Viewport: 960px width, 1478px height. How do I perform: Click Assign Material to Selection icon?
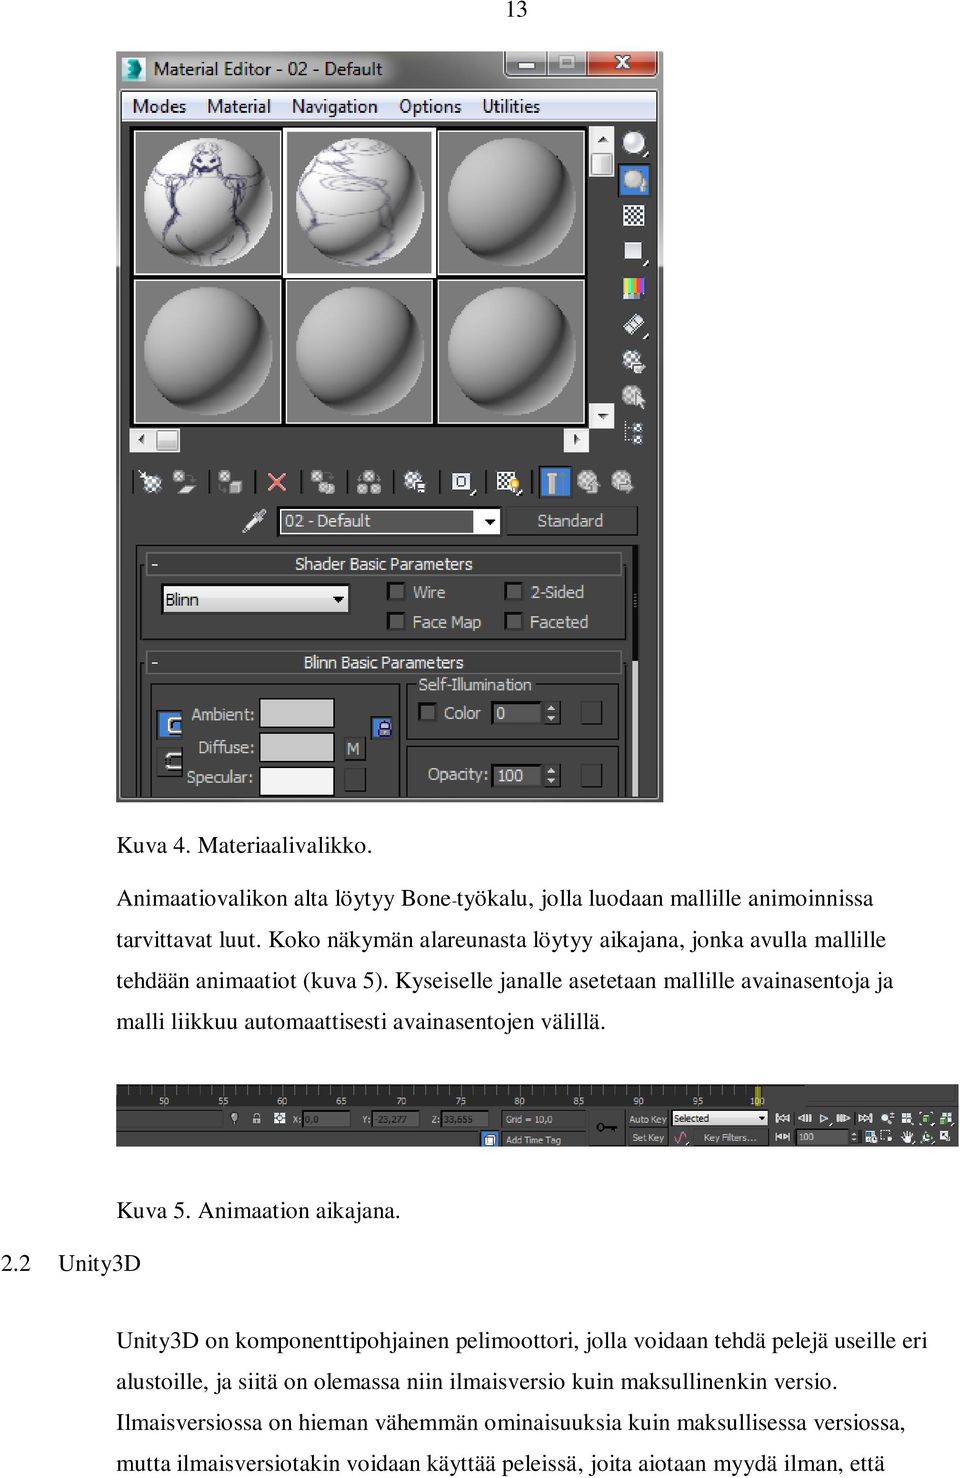230,482
